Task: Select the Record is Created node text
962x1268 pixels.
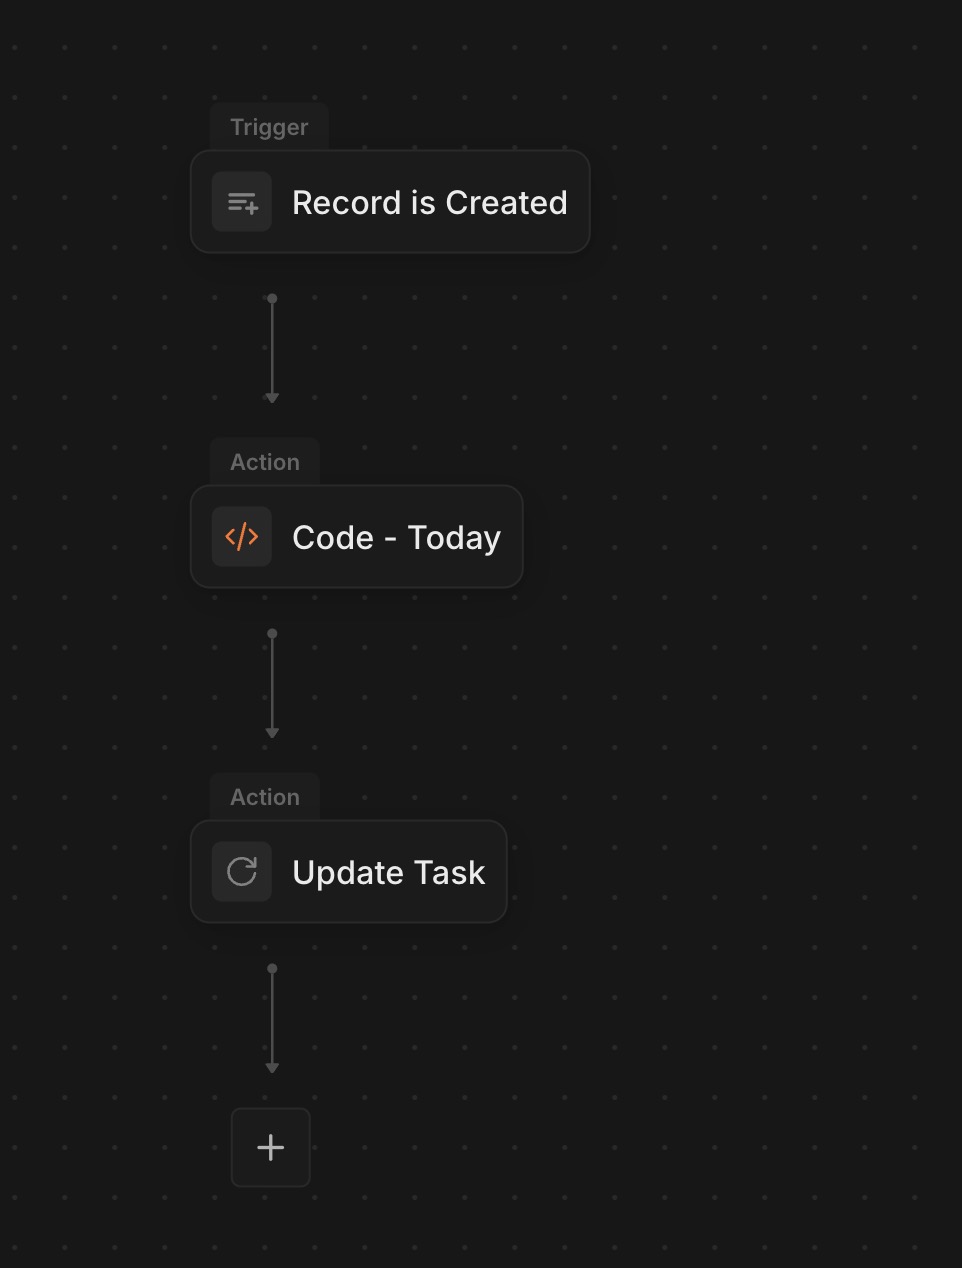Action: click(429, 202)
